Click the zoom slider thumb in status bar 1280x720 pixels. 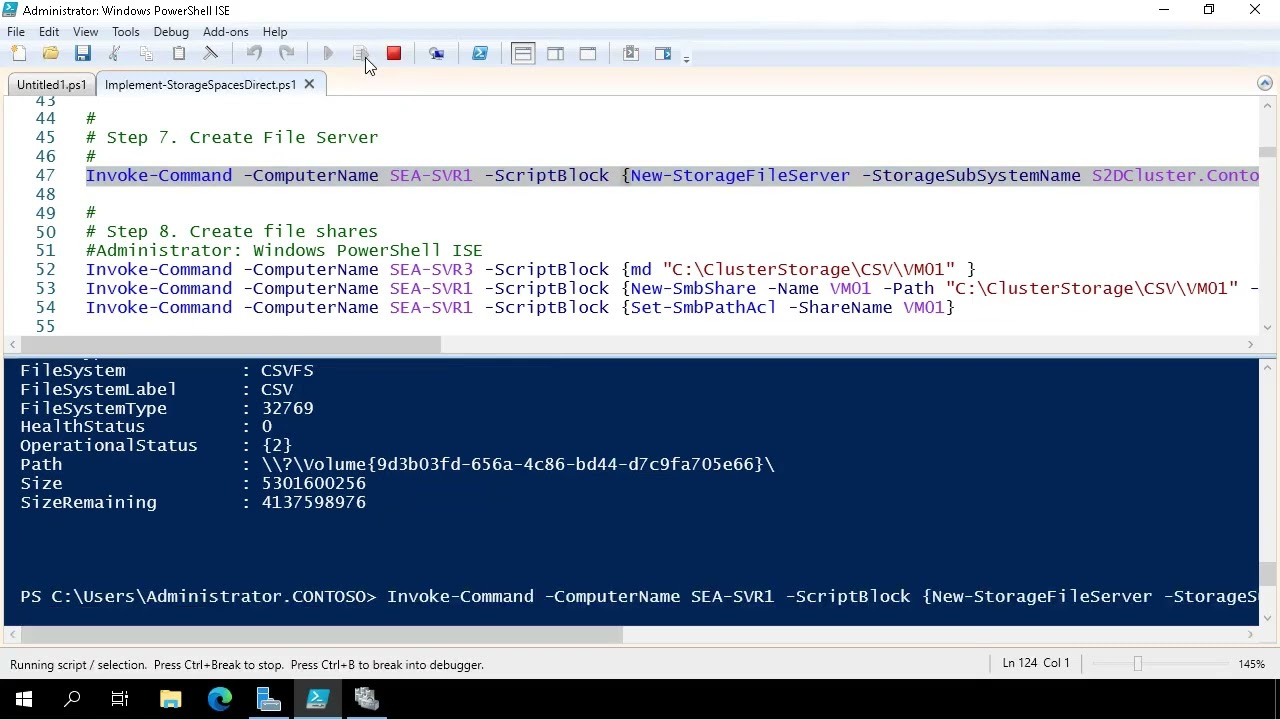point(1137,664)
